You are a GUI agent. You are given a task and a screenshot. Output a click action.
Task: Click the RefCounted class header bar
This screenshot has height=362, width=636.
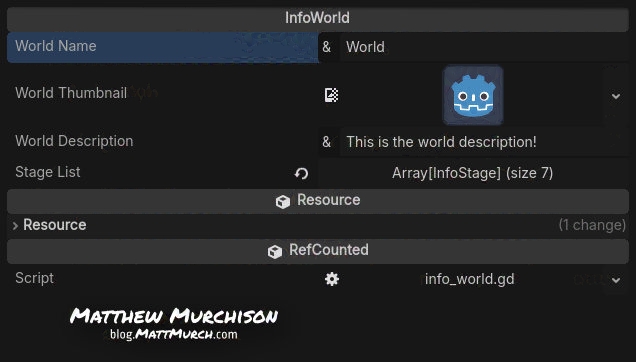click(x=318, y=251)
